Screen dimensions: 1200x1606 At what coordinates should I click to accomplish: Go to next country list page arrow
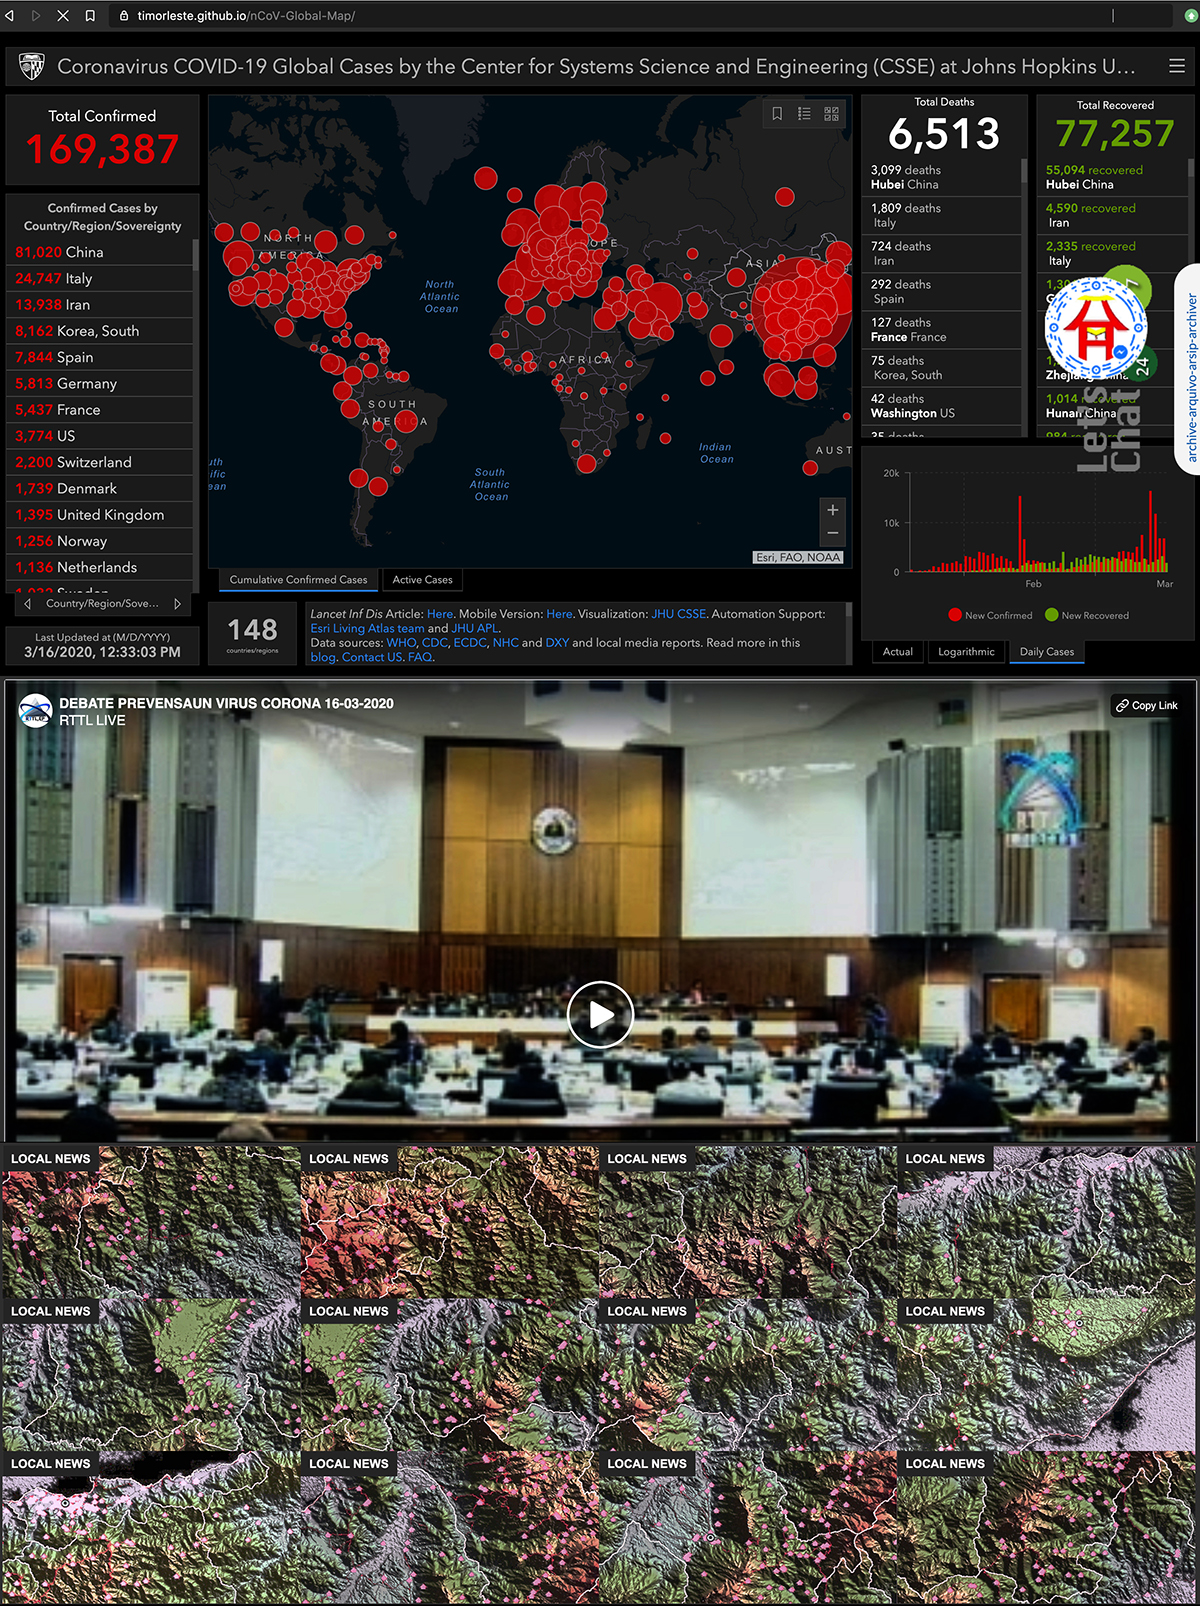click(177, 604)
